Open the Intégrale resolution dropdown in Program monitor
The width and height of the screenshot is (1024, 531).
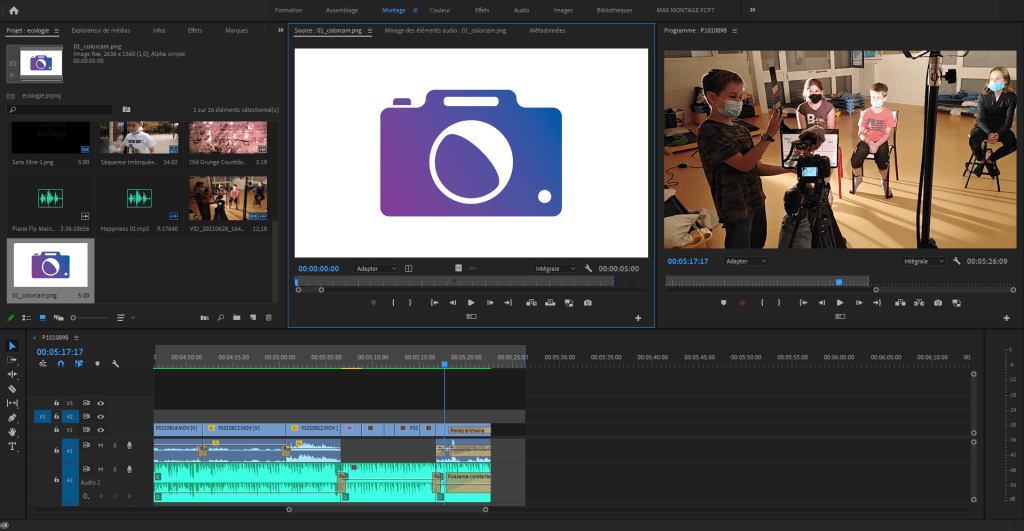(921, 261)
